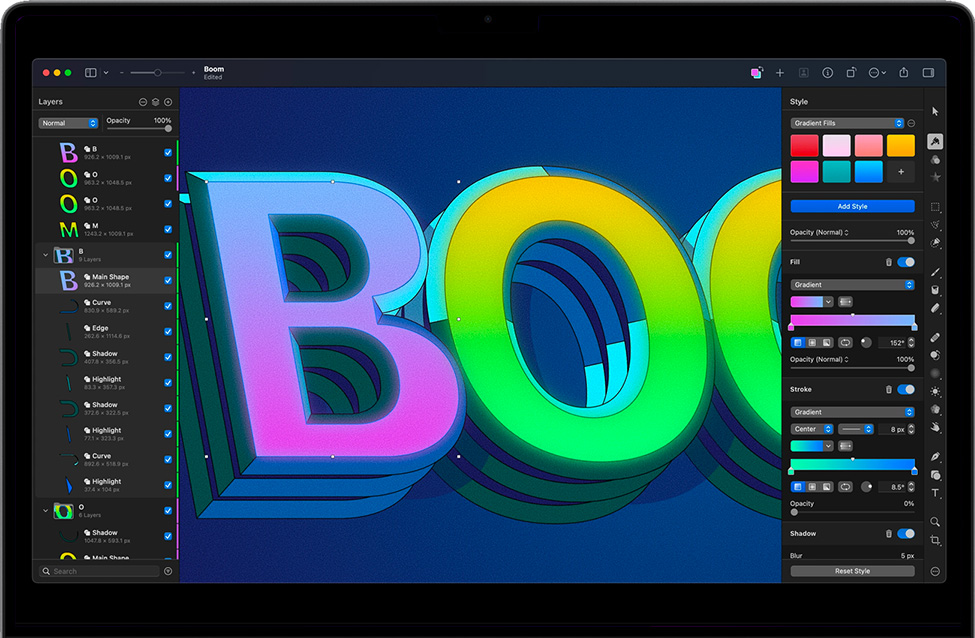The width and height of the screenshot is (975, 638).
Task: Click the Share icon in the title bar
Action: 903,73
